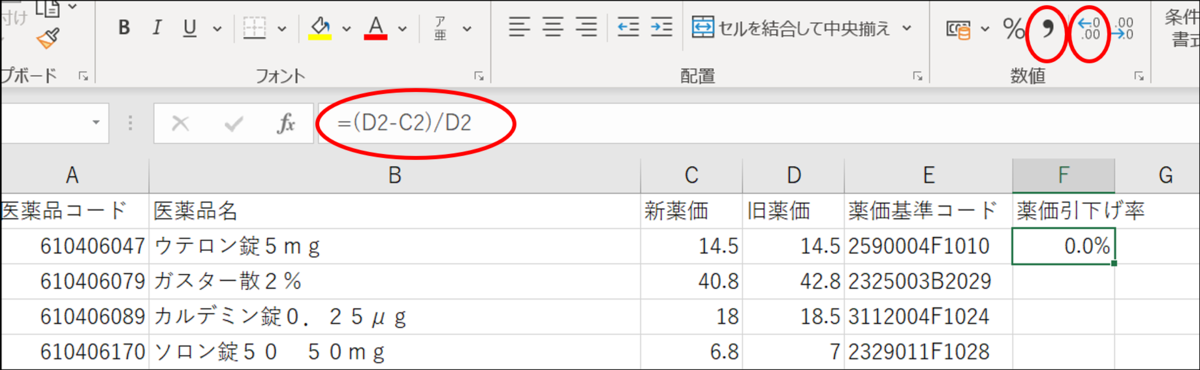This screenshot has width=1200, height=370.
Task: Select column B header
Action: [x=395, y=176]
